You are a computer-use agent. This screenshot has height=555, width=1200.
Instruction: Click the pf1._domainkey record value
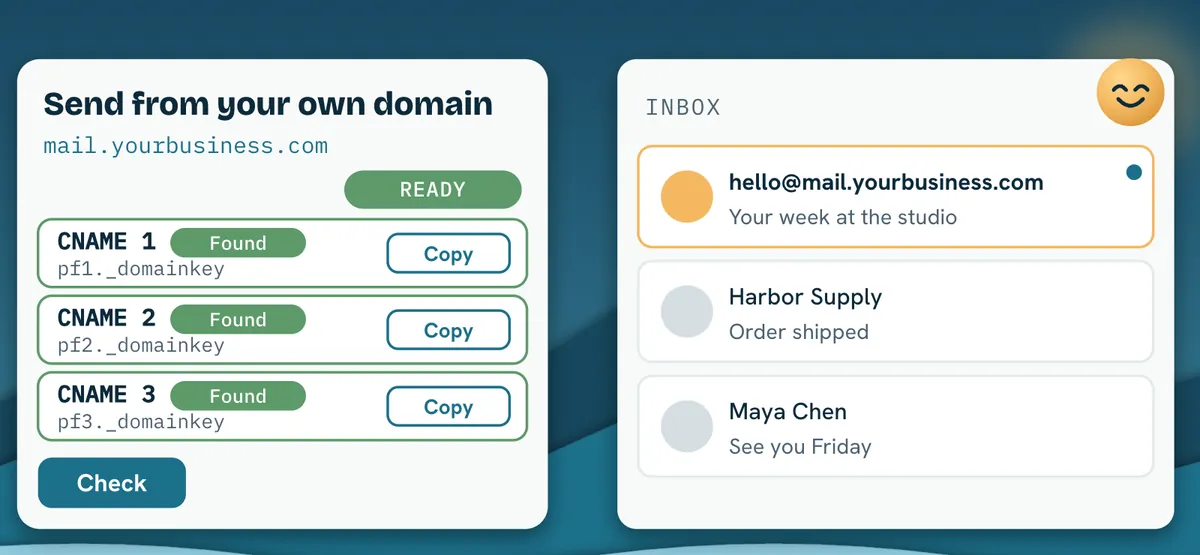[x=141, y=269]
